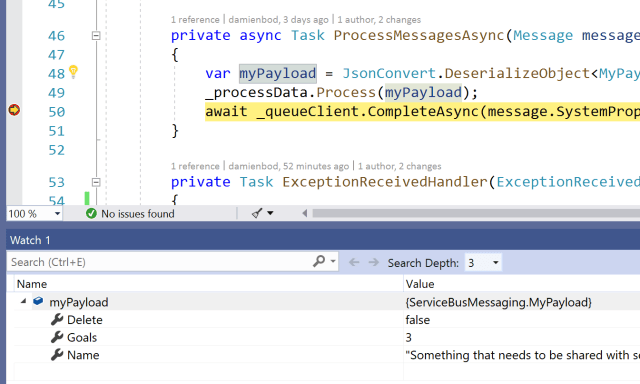Click the Watch 1 panel title
Image resolution: width=640 pixels, height=384 pixels.
[x=30, y=240]
